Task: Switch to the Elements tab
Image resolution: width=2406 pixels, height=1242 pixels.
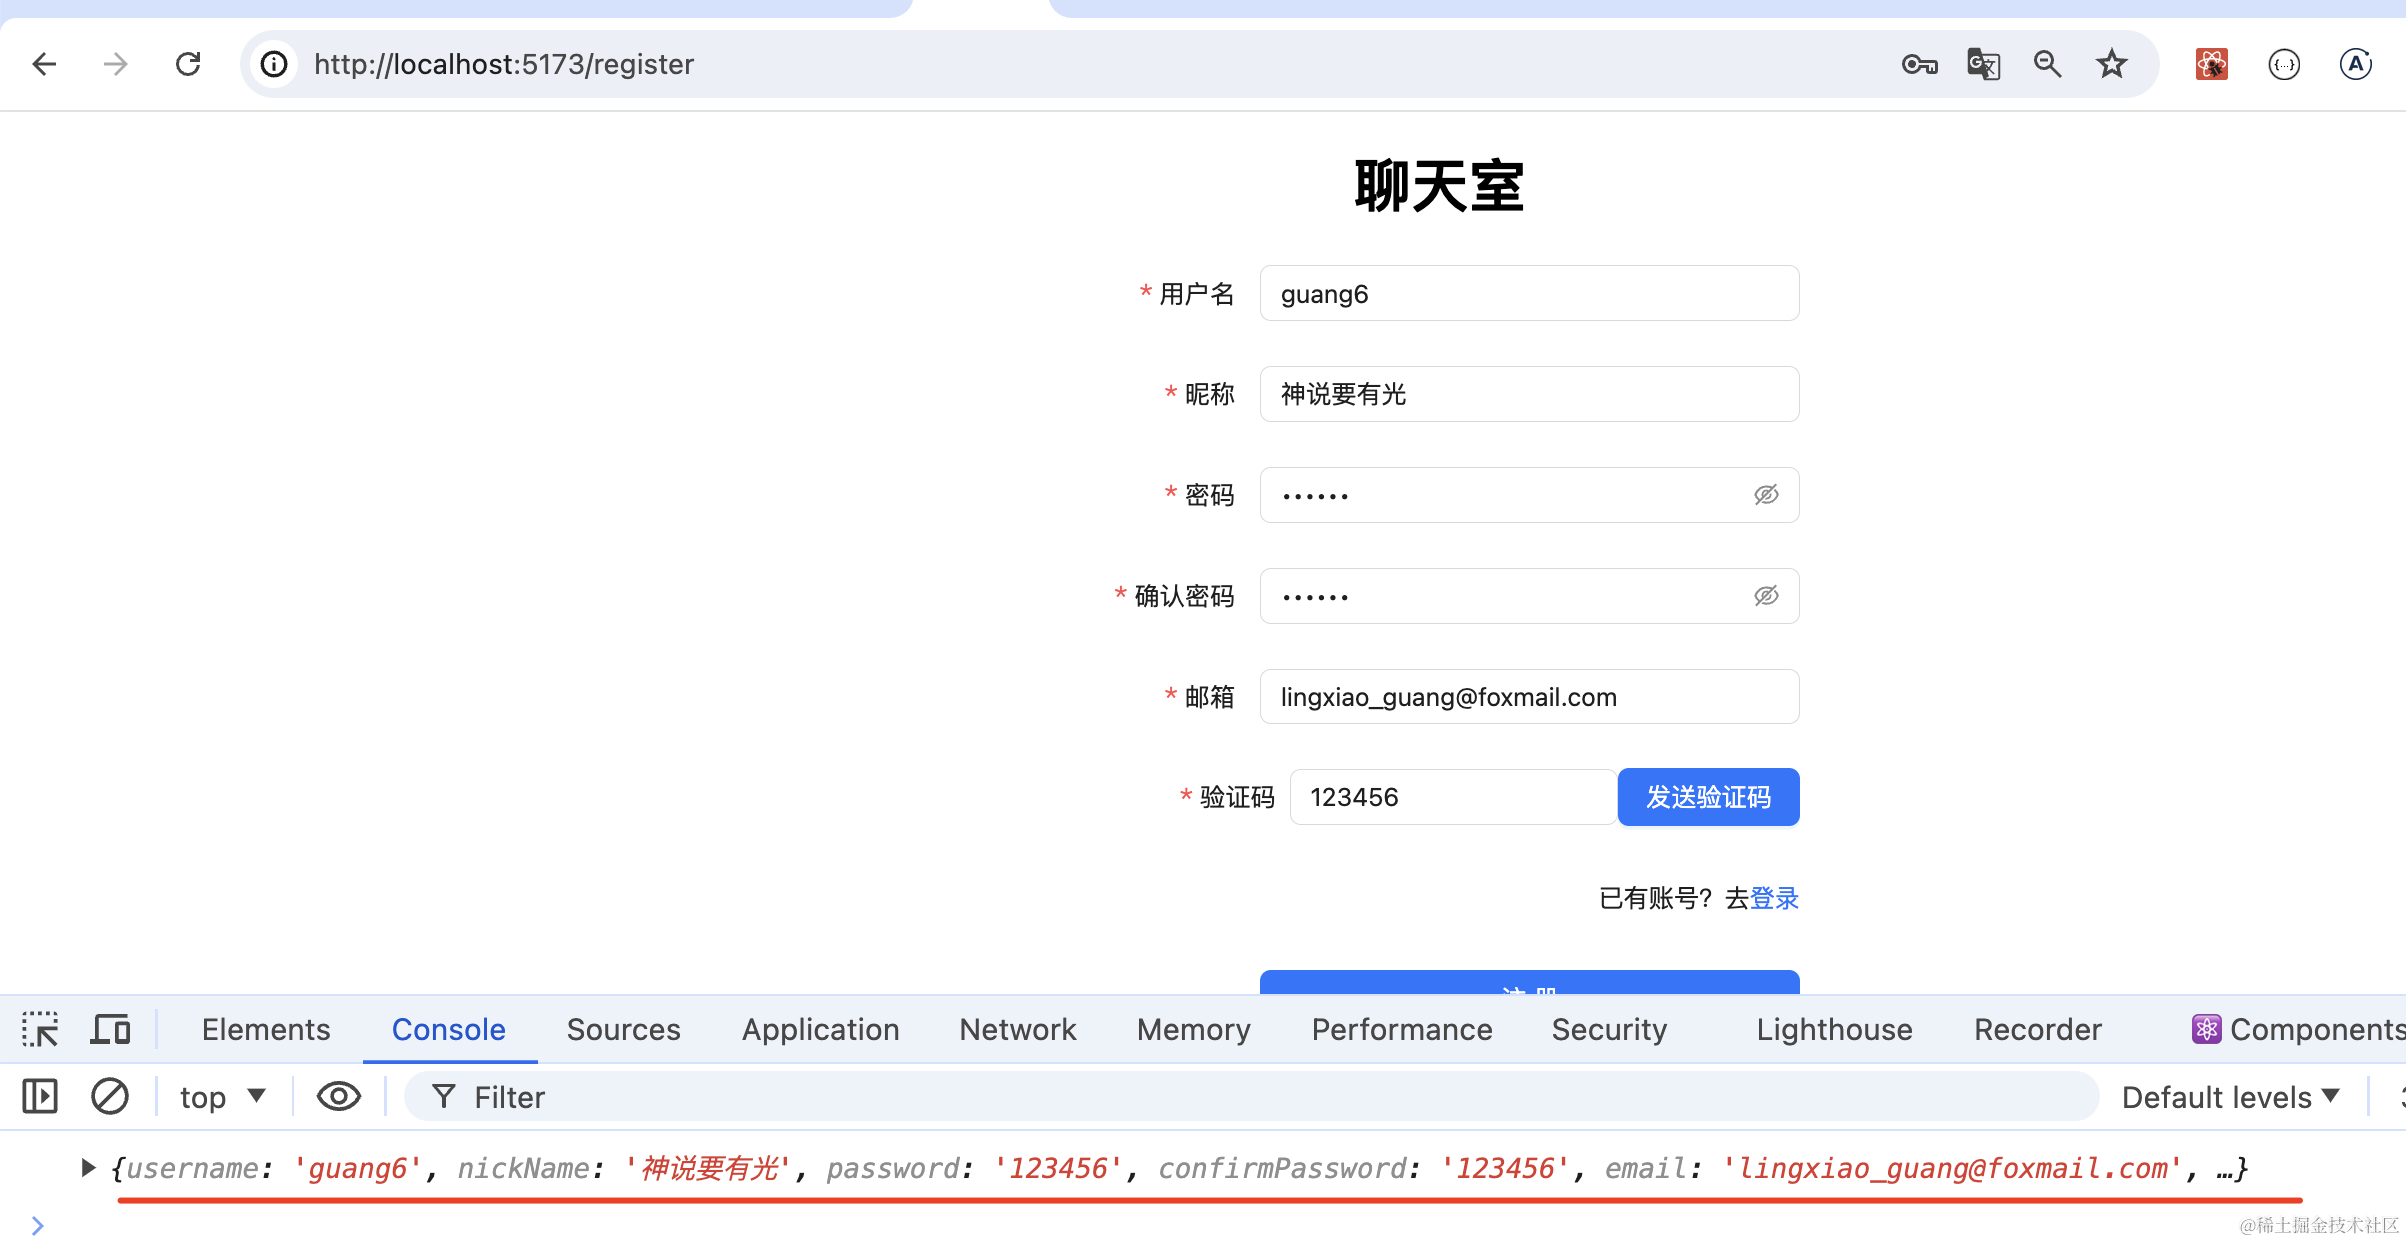Action: coord(265,1029)
